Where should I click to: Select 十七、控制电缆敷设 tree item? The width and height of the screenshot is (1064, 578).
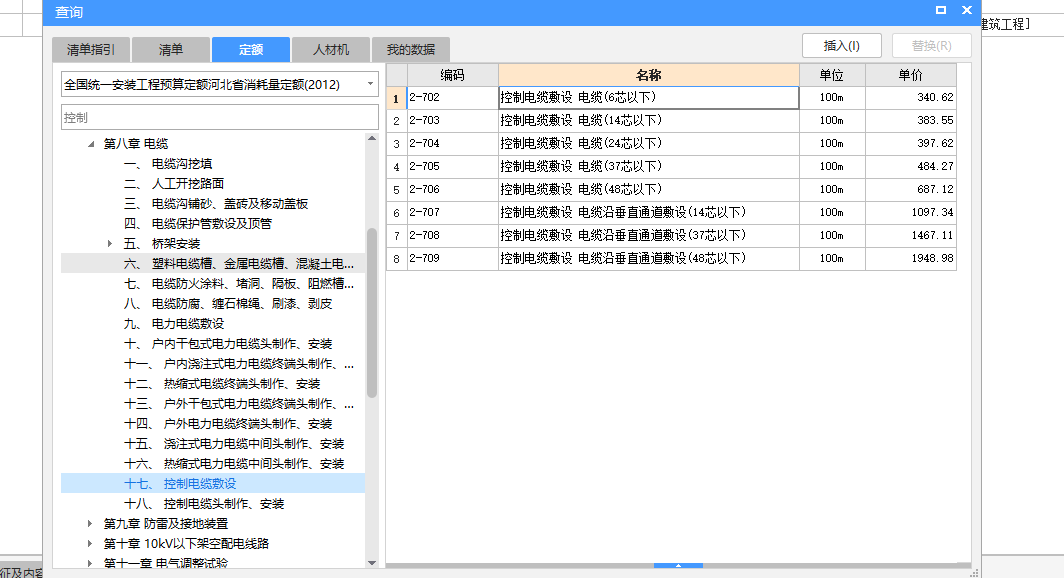[x=180, y=484]
